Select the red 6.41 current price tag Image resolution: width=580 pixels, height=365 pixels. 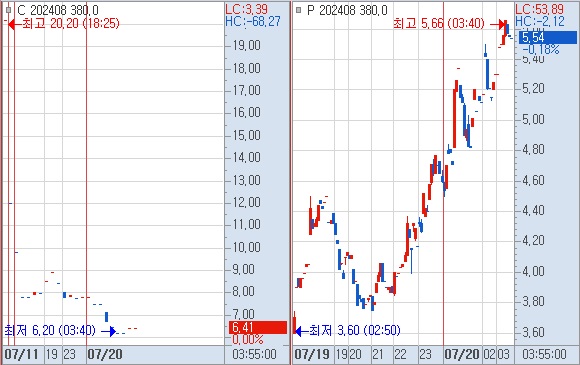click(258, 327)
